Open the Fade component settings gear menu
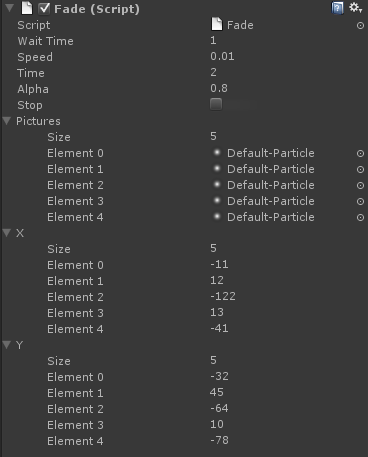 point(355,8)
